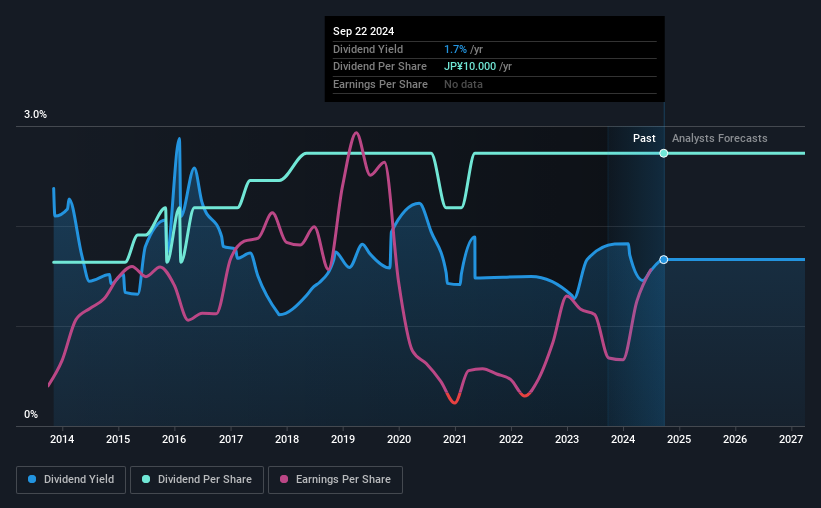This screenshot has height=508, width=821.
Task: Select the Dividend Per Share data point marker
Action: pos(663,153)
